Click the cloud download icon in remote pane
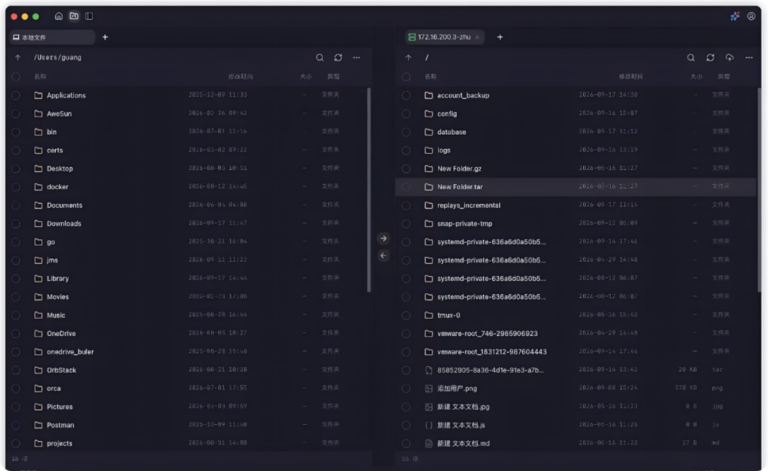The width and height of the screenshot is (768, 471). coord(729,58)
